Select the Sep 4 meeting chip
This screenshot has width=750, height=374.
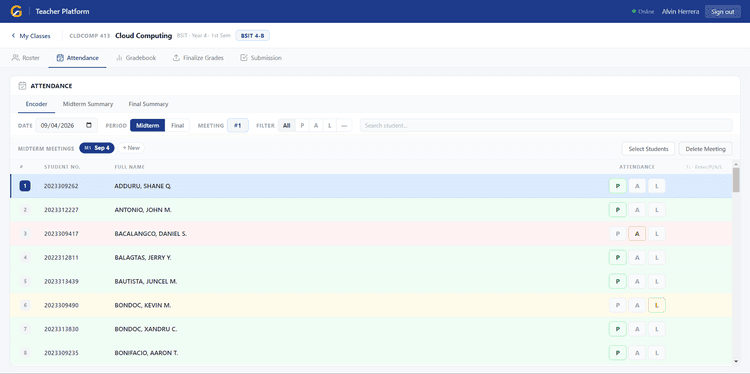pyautogui.click(x=97, y=148)
